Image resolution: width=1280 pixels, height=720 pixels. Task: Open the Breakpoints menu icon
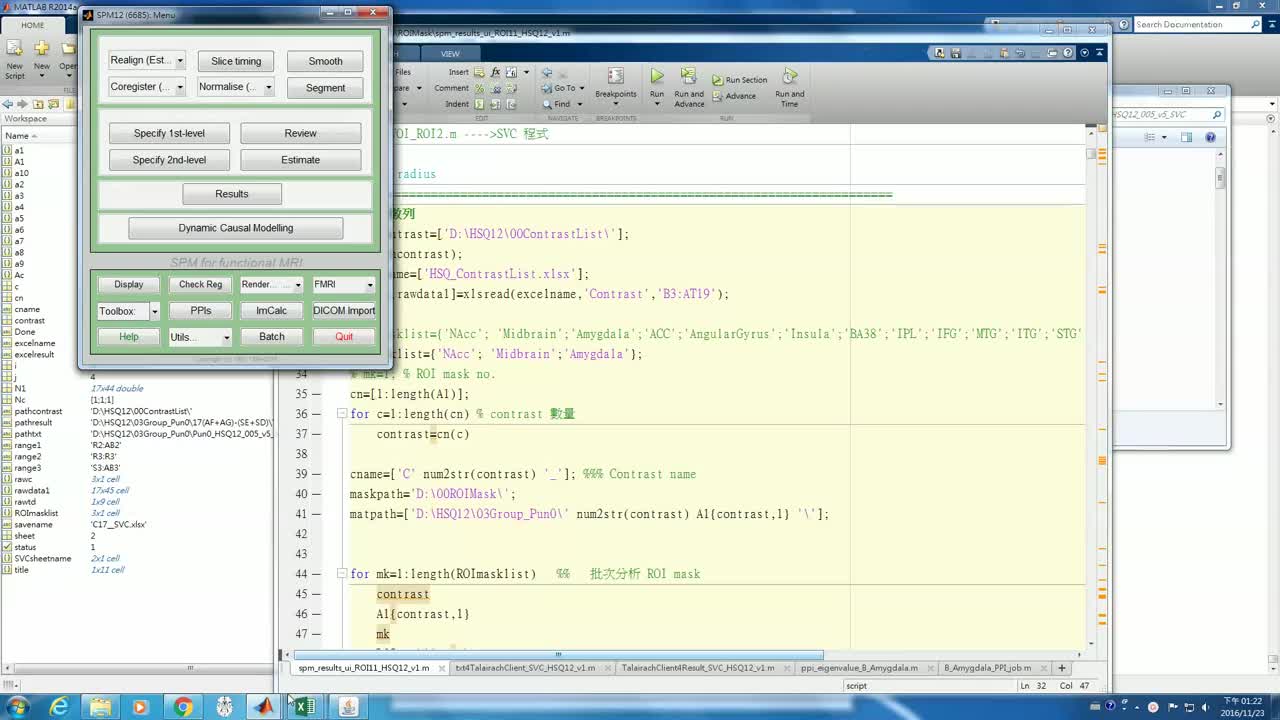coord(616,76)
